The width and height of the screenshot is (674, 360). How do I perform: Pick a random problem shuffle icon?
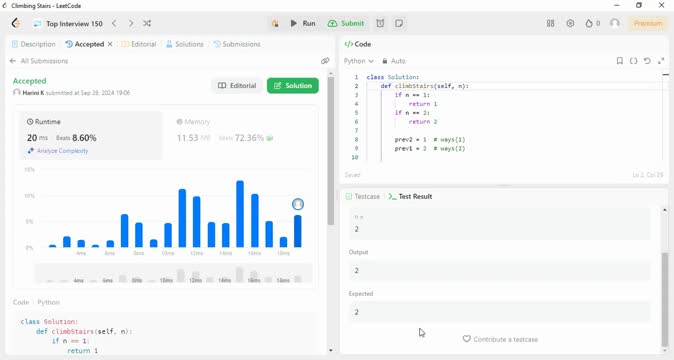(x=147, y=23)
